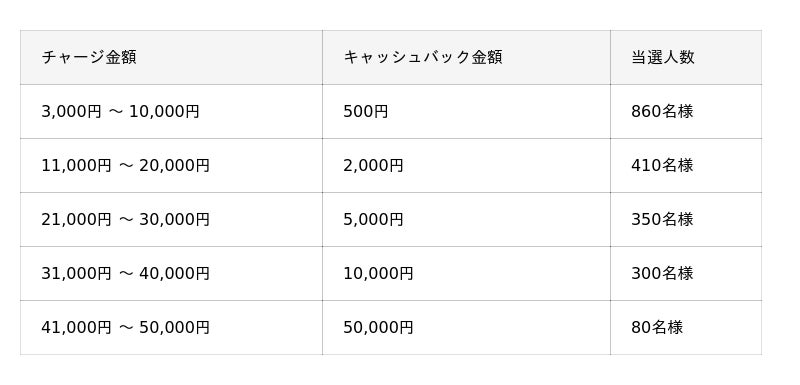
Task: Click the 300名様 winners cell
Action: [x=686, y=273]
